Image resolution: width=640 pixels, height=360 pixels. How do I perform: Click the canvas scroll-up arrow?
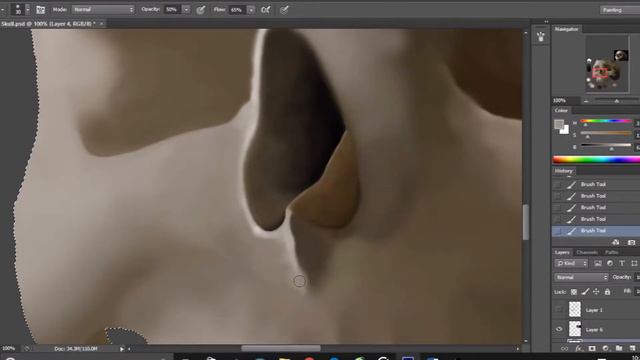coord(526,33)
